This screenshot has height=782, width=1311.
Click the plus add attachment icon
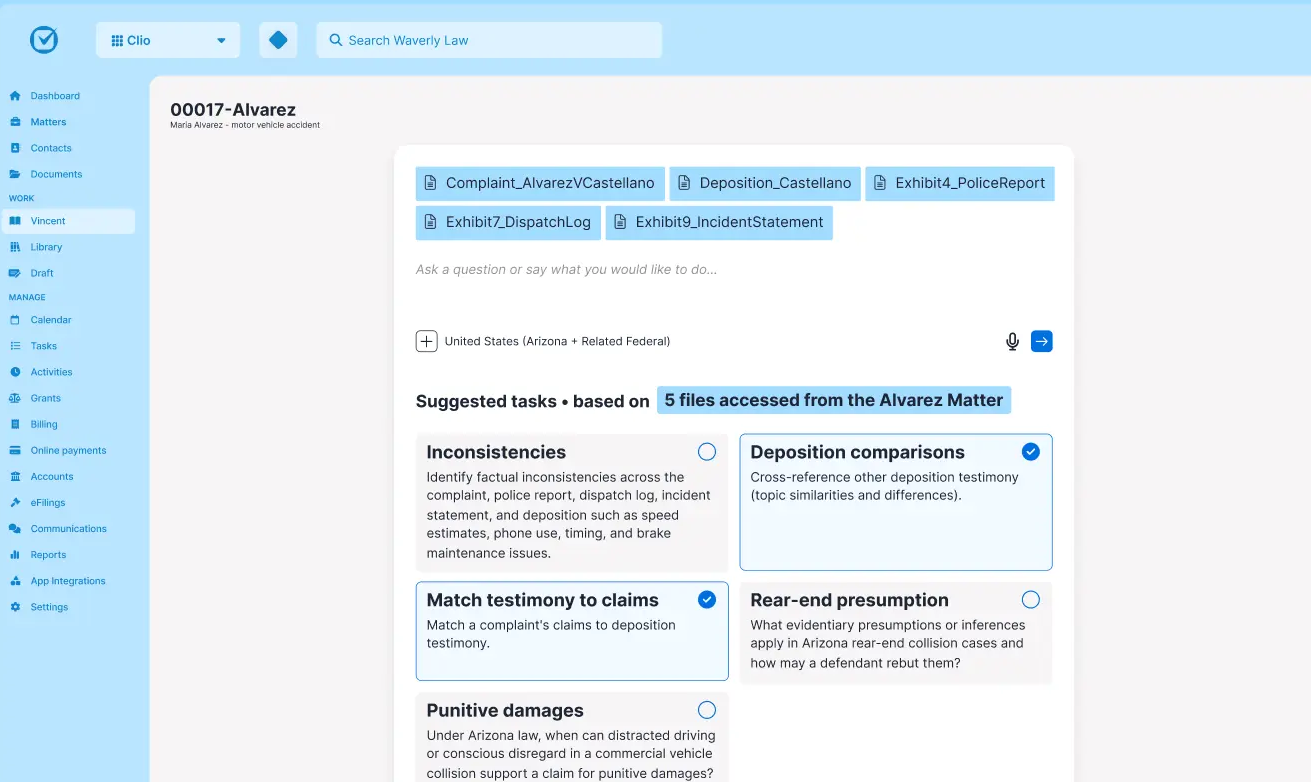427,341
